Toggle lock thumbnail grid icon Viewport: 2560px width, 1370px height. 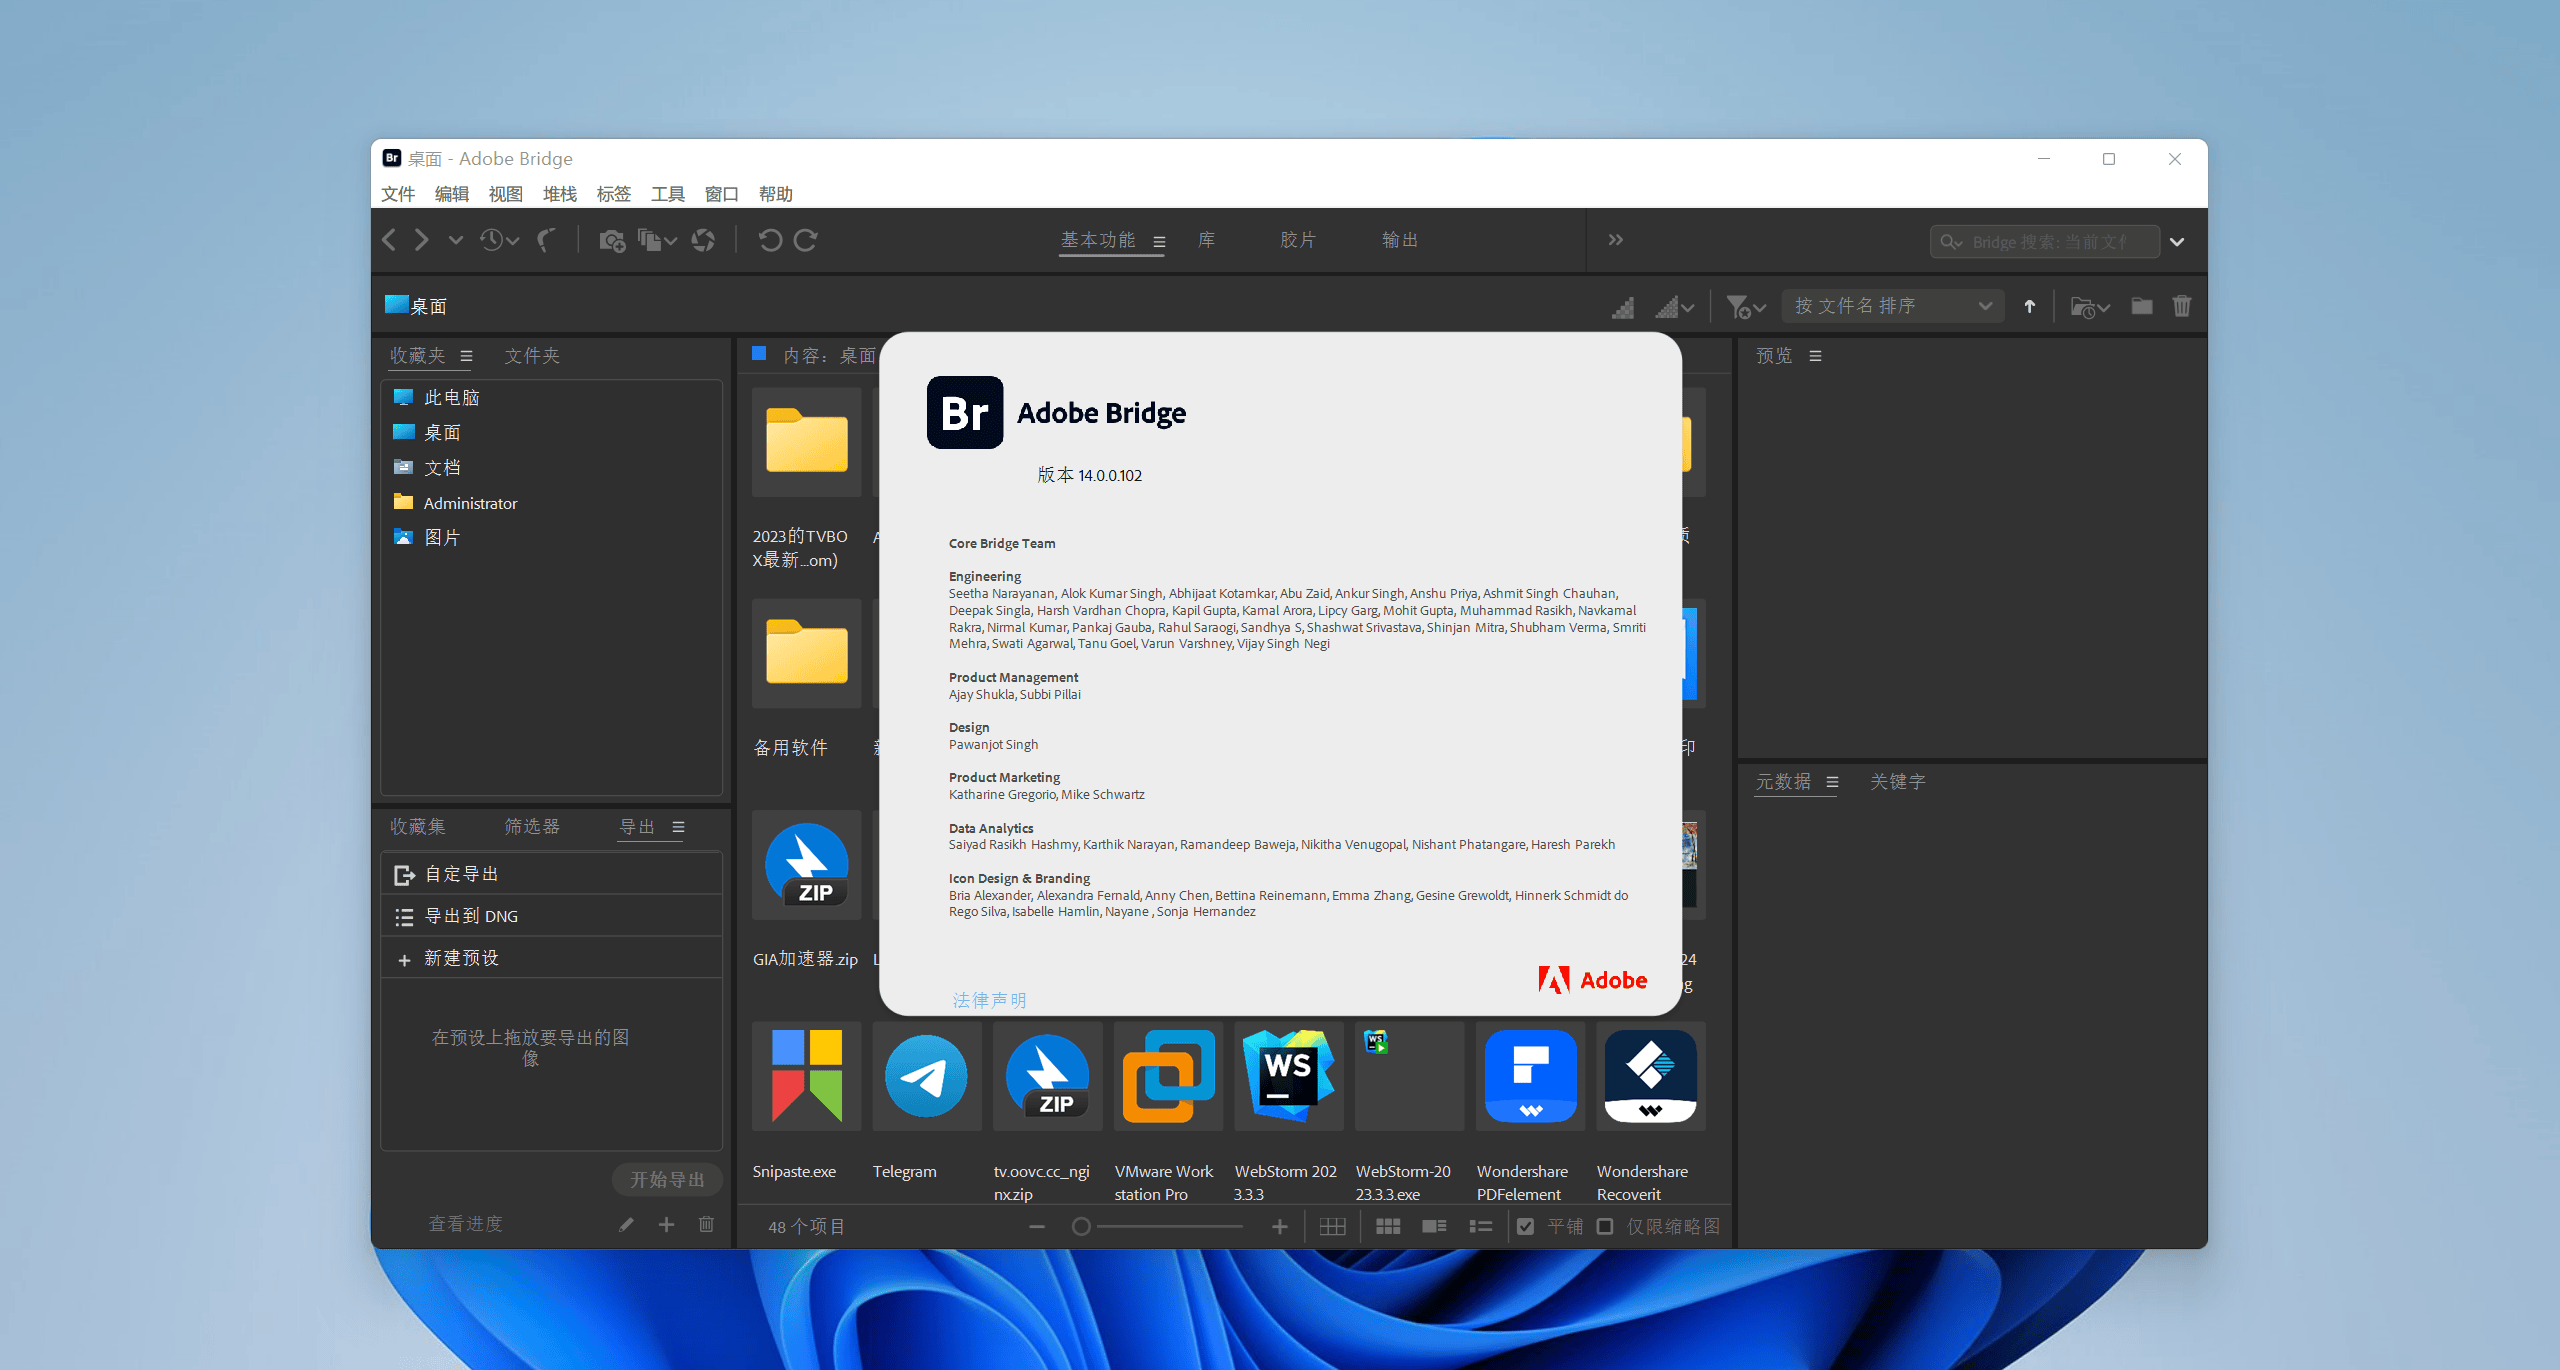coord(1333,1227)
